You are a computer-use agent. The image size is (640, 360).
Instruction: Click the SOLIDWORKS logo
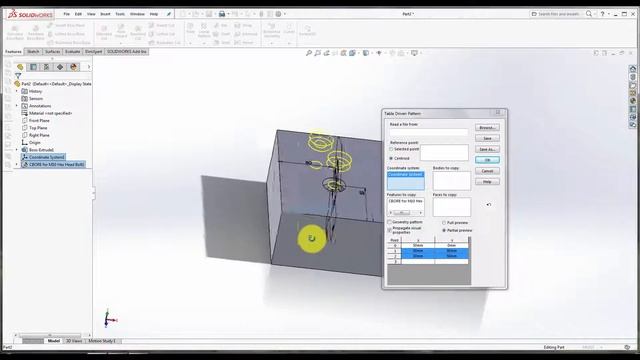point(31,14)
